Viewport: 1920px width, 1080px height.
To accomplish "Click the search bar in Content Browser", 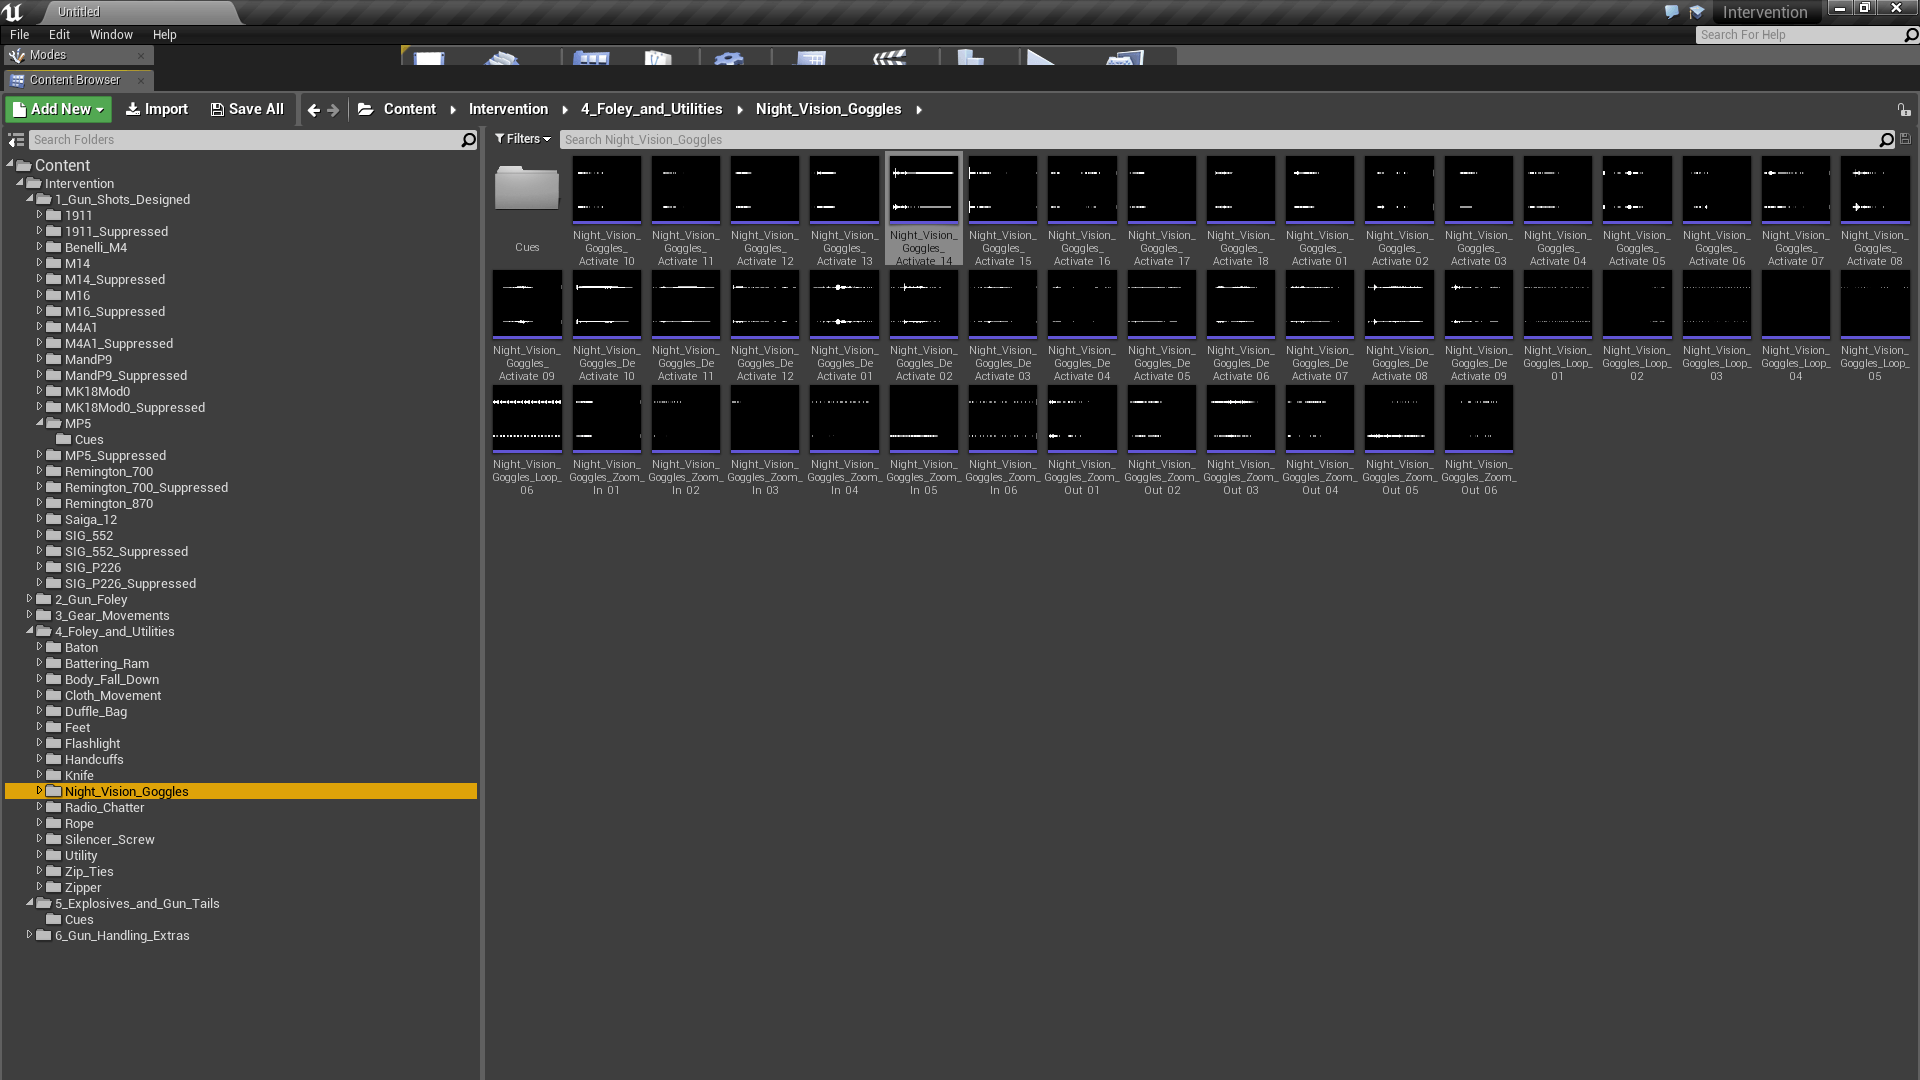I will click(x=1224, y=138).
